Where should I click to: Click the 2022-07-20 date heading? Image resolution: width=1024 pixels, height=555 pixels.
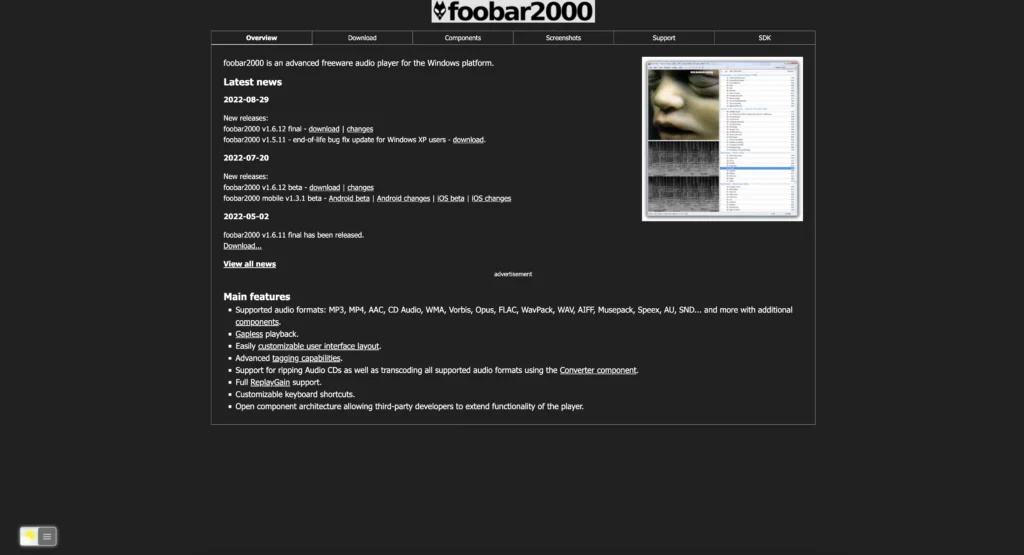click(246, 158)
